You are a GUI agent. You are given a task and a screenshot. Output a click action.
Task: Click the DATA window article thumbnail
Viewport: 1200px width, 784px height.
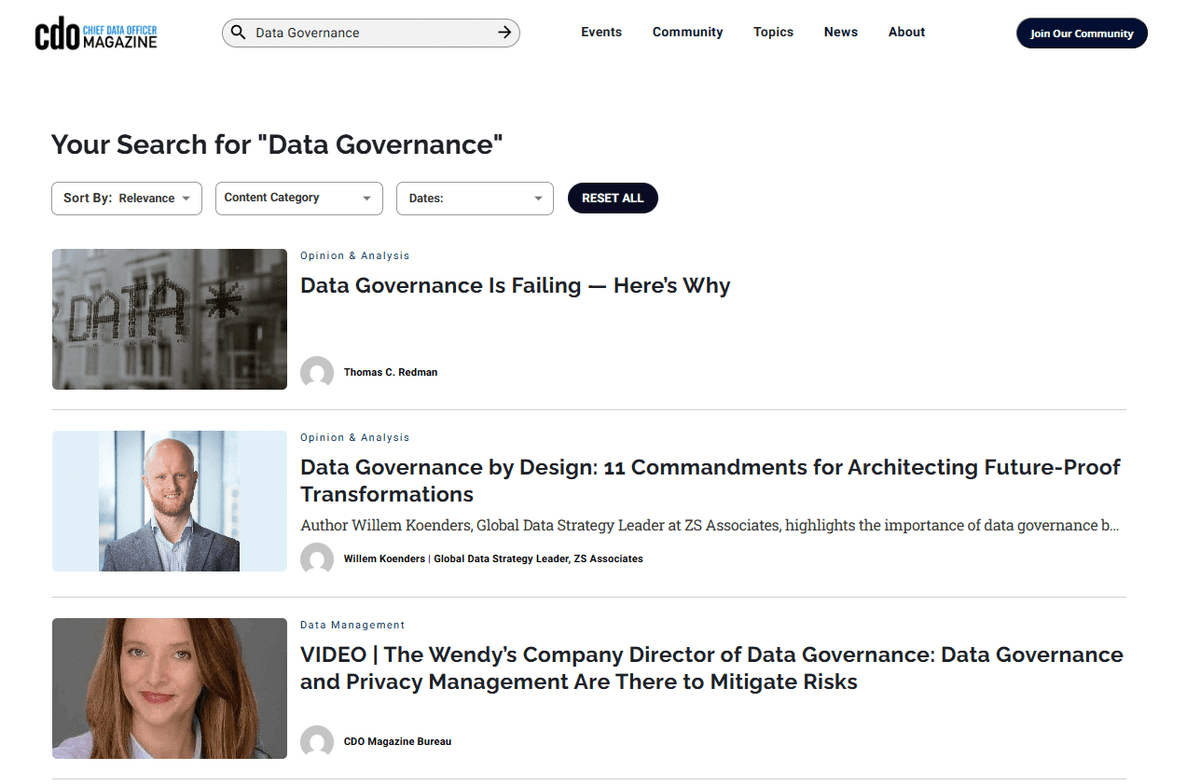click(x=169, y=319)
